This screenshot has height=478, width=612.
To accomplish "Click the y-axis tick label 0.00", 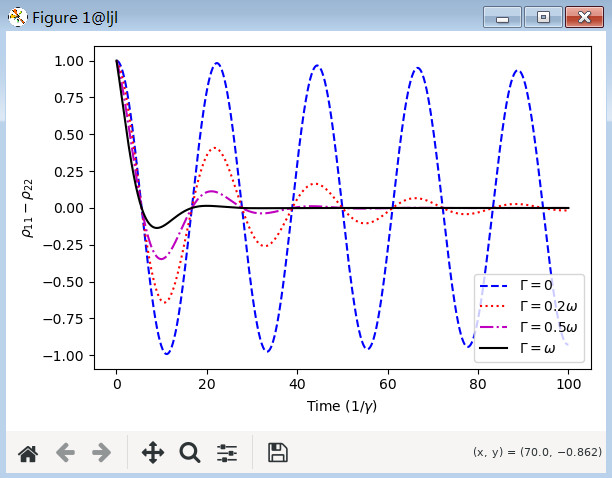I will (x=69, y=208).
